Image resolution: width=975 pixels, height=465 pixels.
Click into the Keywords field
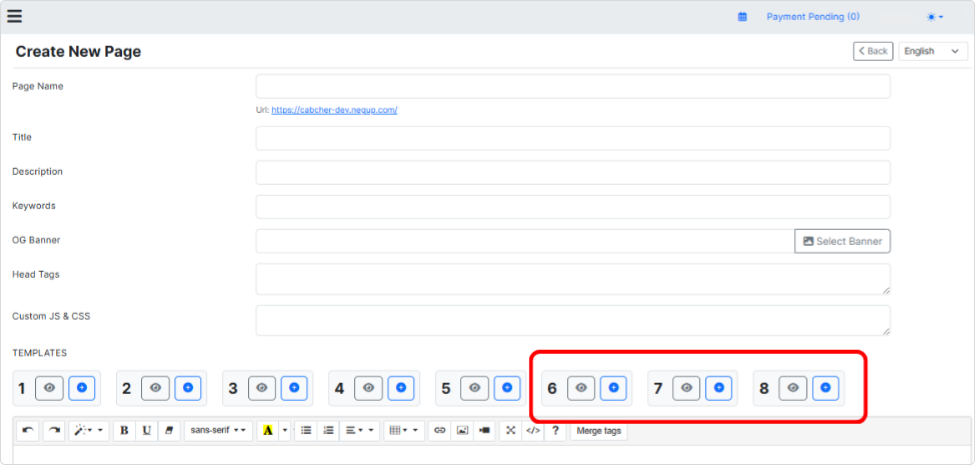coord(573,206)
